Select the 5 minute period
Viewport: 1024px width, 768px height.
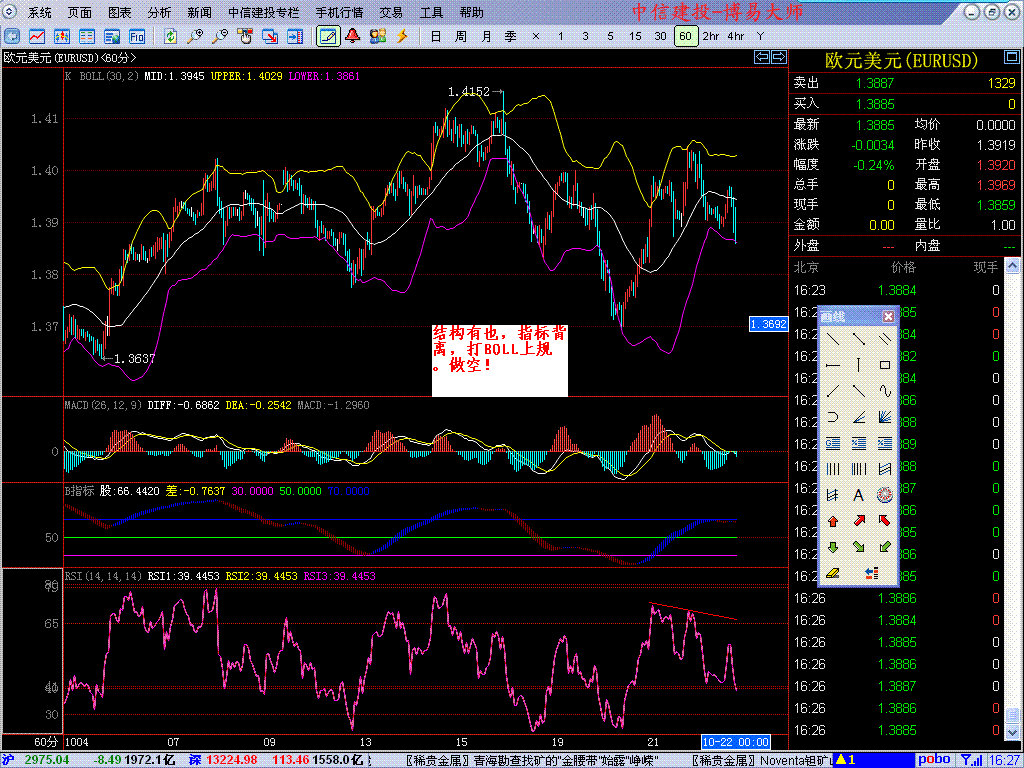tap(610, 37)
